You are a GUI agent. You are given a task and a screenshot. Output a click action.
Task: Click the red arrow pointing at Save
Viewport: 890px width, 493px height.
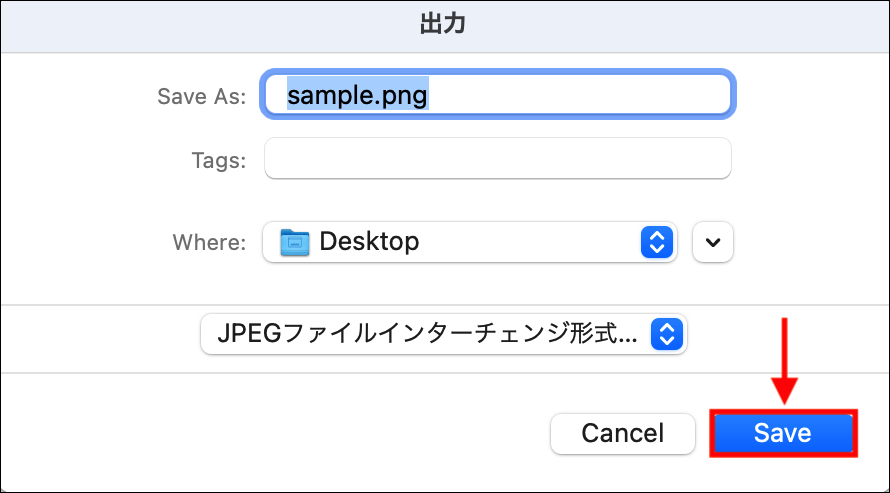point(784,361)
